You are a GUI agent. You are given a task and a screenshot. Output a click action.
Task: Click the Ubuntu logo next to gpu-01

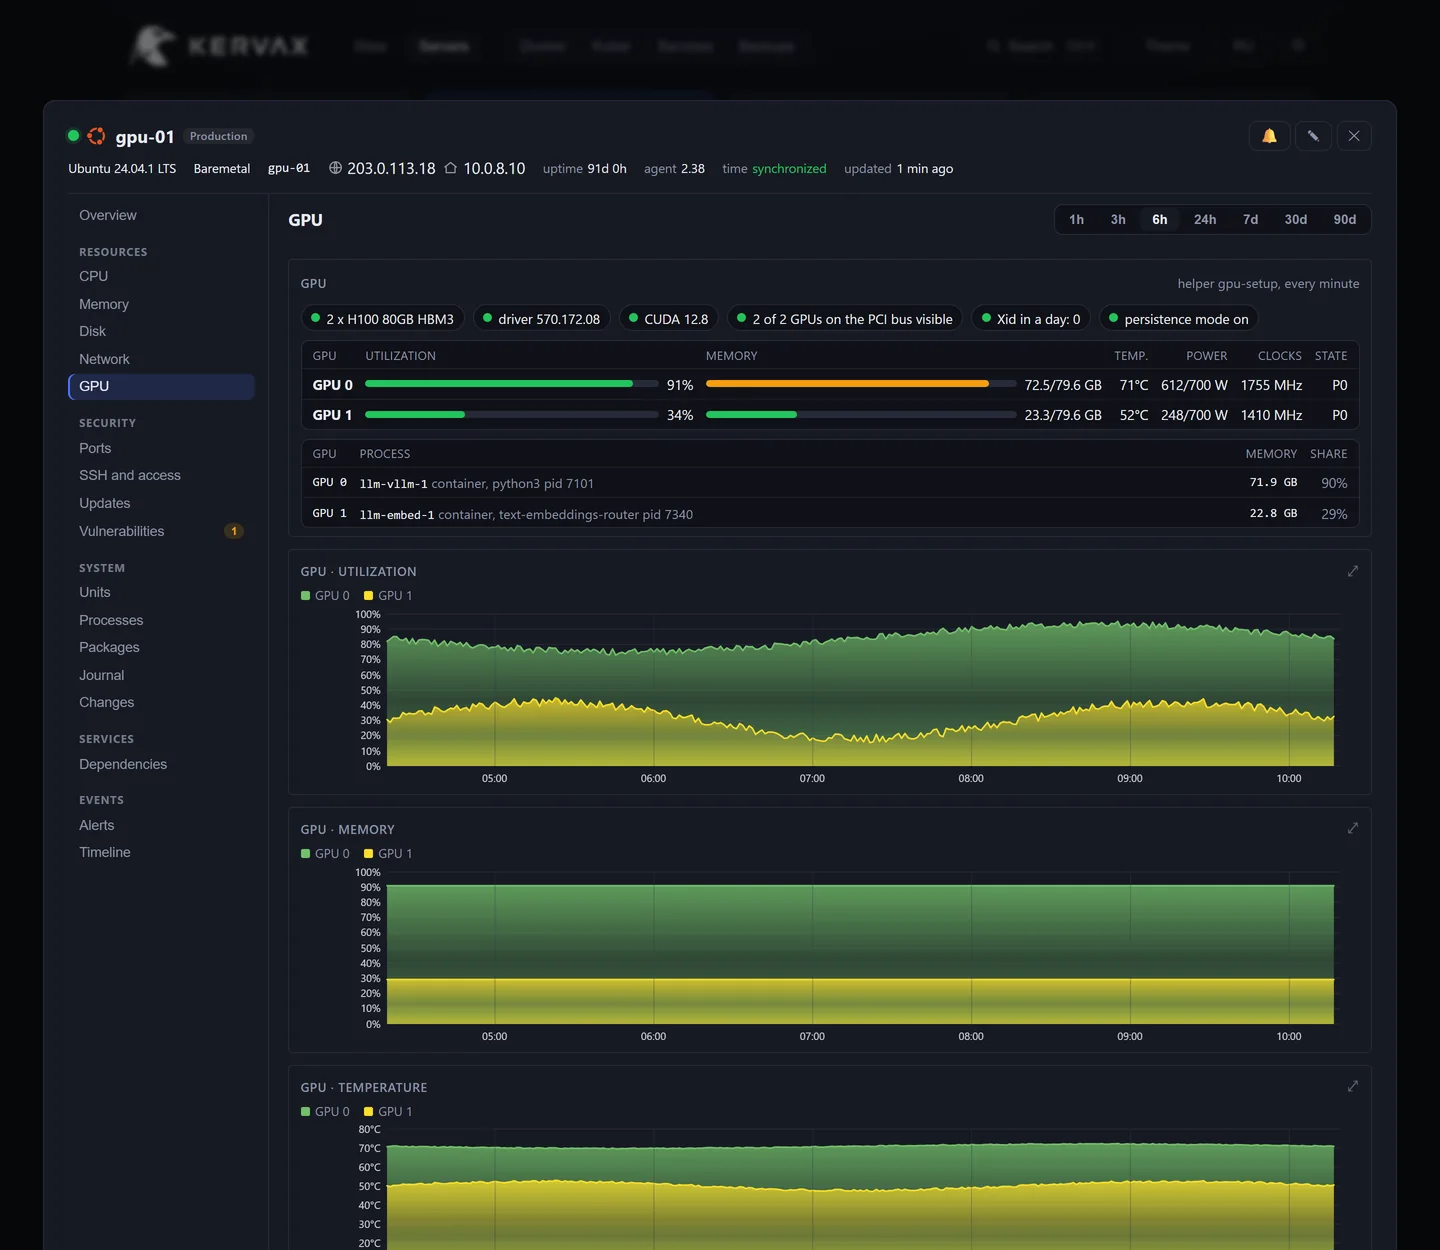click(96, 136)
